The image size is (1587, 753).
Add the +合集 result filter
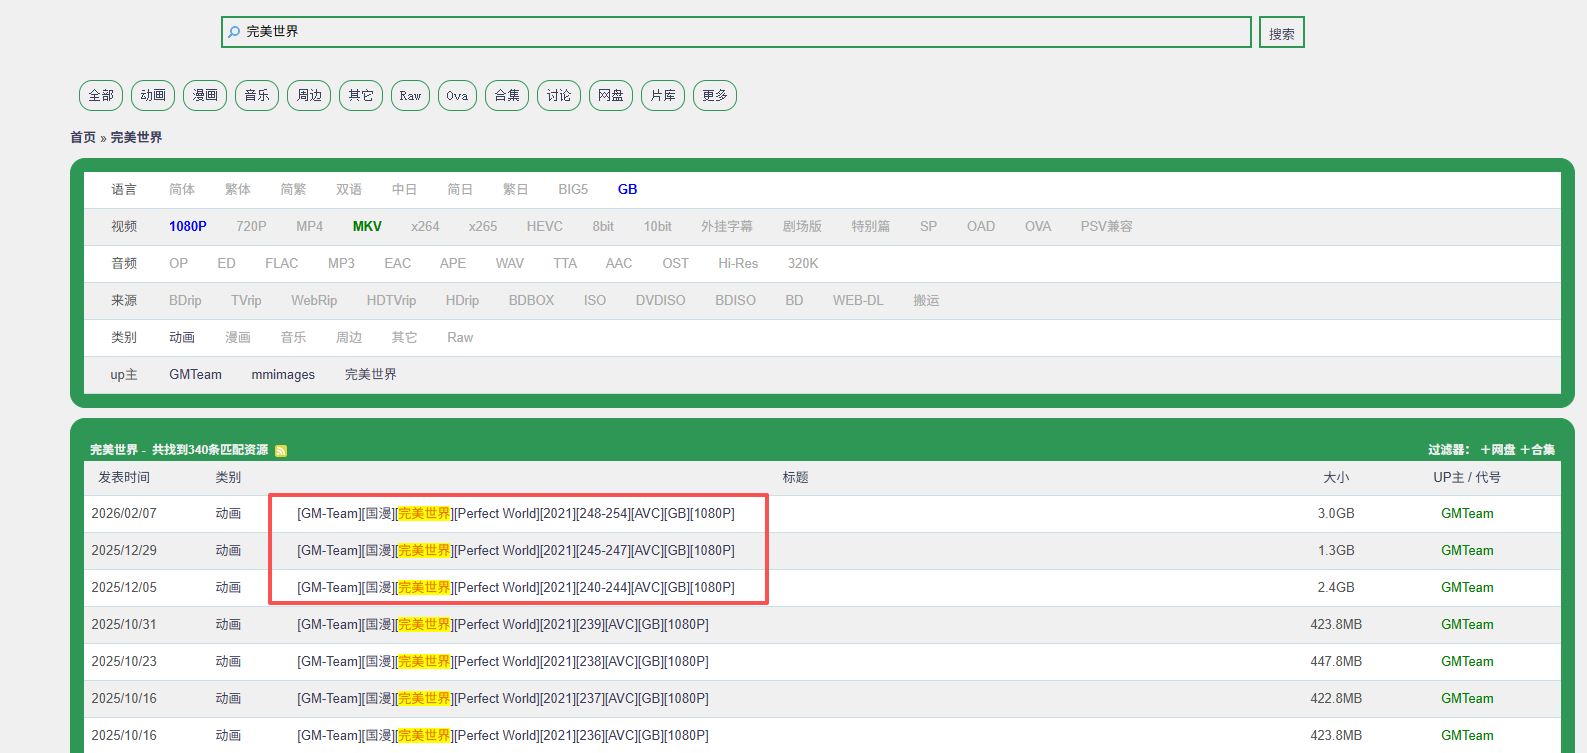click(1537, 450)
